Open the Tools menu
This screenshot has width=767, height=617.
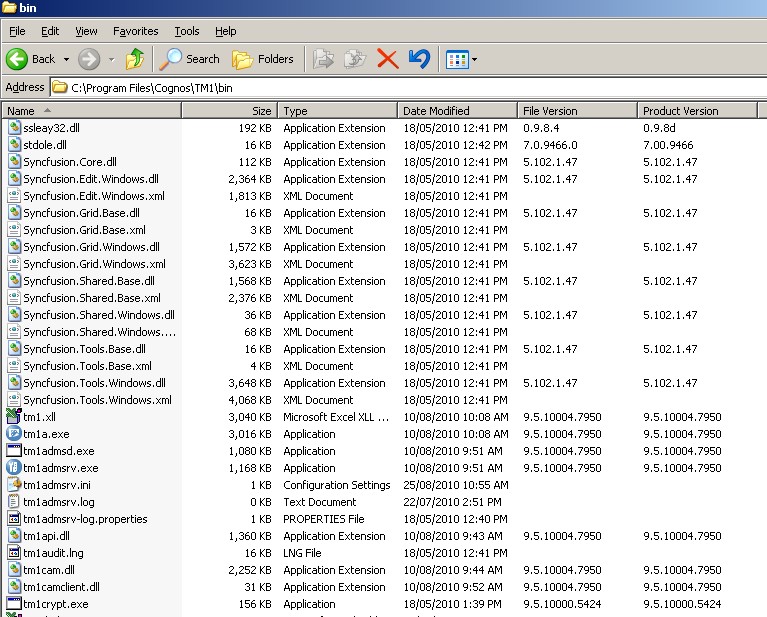(x=187, y=31)
